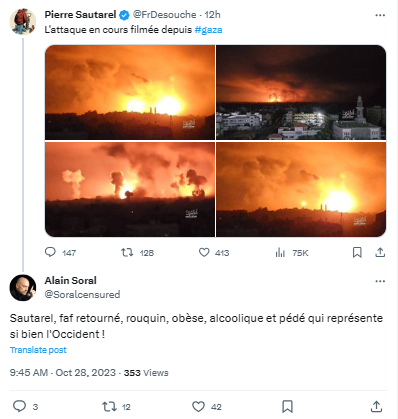Open more options menu on Alain Soral's post

tap(380, 281)
